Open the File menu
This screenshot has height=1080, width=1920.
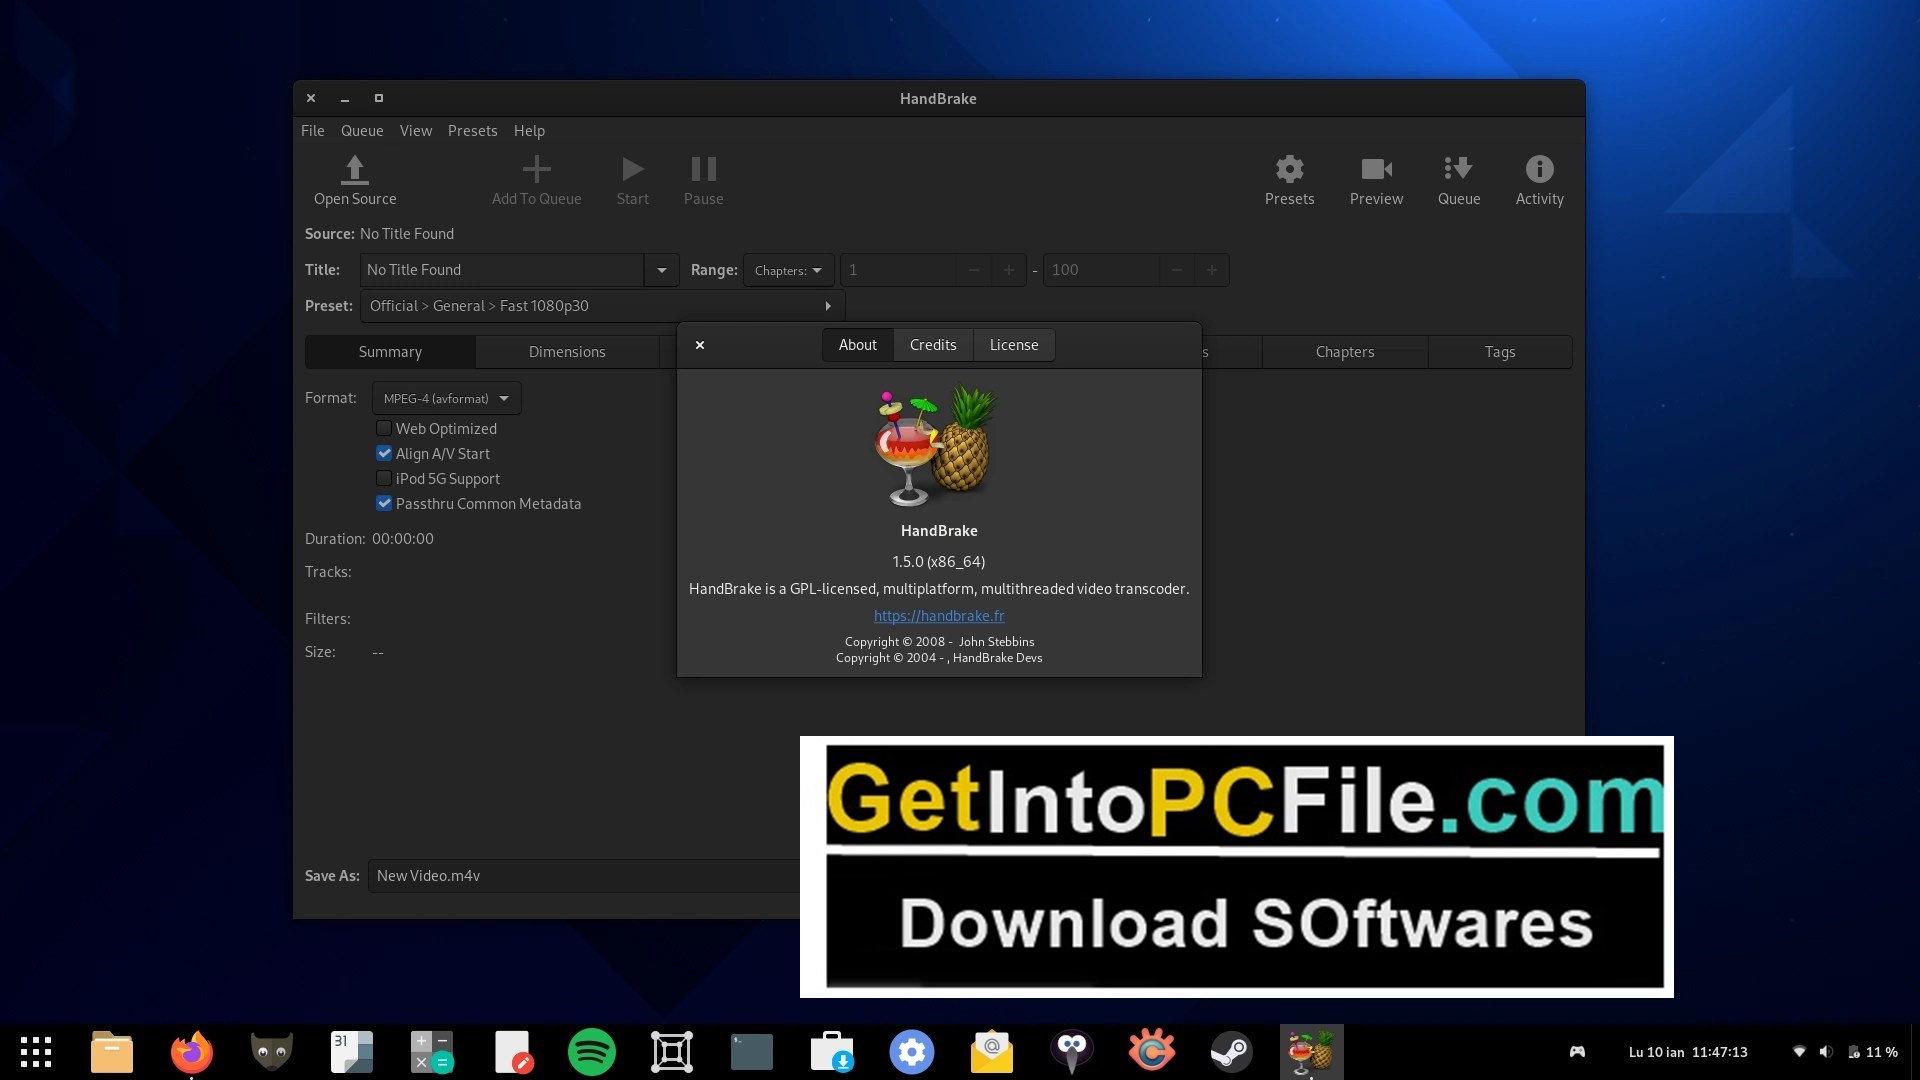click(312, 131)
